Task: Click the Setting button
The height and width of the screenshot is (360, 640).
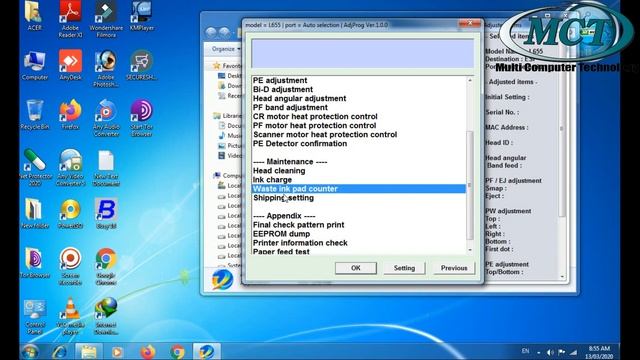Action: (x=404, y=268)
